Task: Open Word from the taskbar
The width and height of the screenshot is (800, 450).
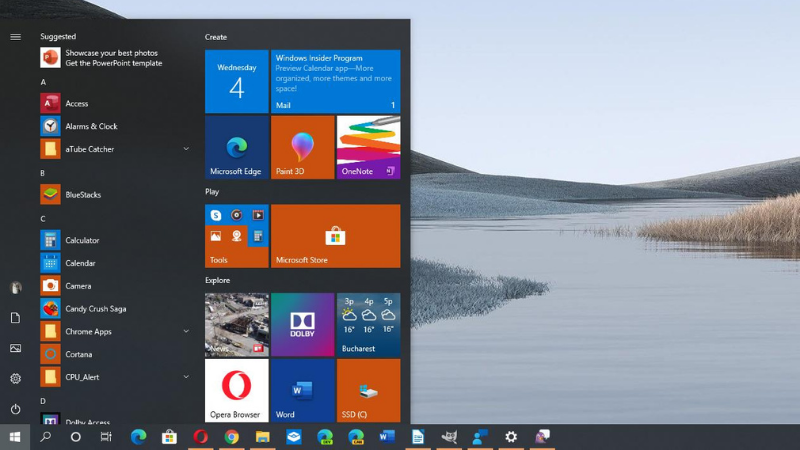Action: pyautogui.click(x=387, y=437)
